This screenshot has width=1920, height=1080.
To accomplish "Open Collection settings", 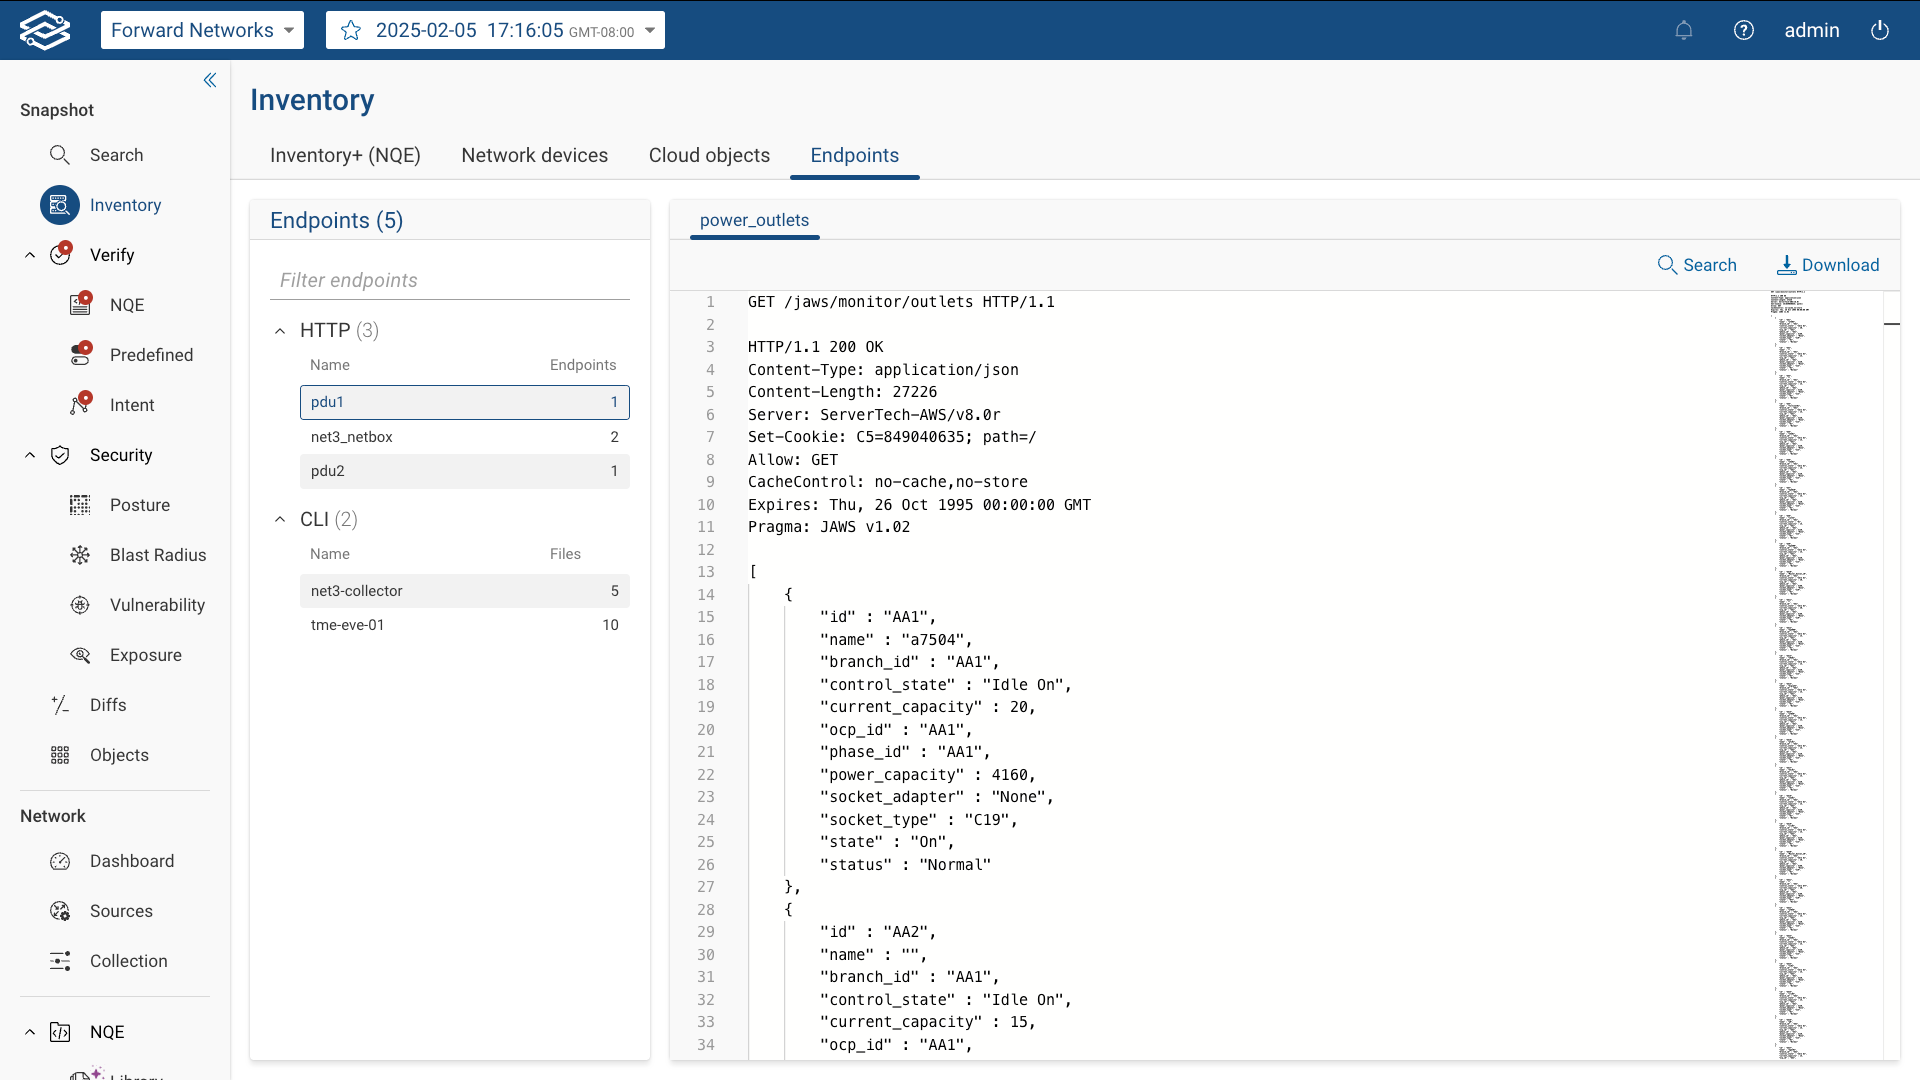I will click(x=129, y=960).
